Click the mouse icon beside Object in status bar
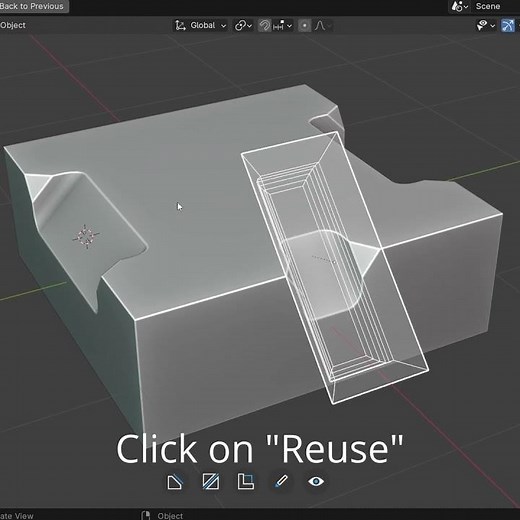The width and height of the screenshot is (520, 520). [146, 515]
